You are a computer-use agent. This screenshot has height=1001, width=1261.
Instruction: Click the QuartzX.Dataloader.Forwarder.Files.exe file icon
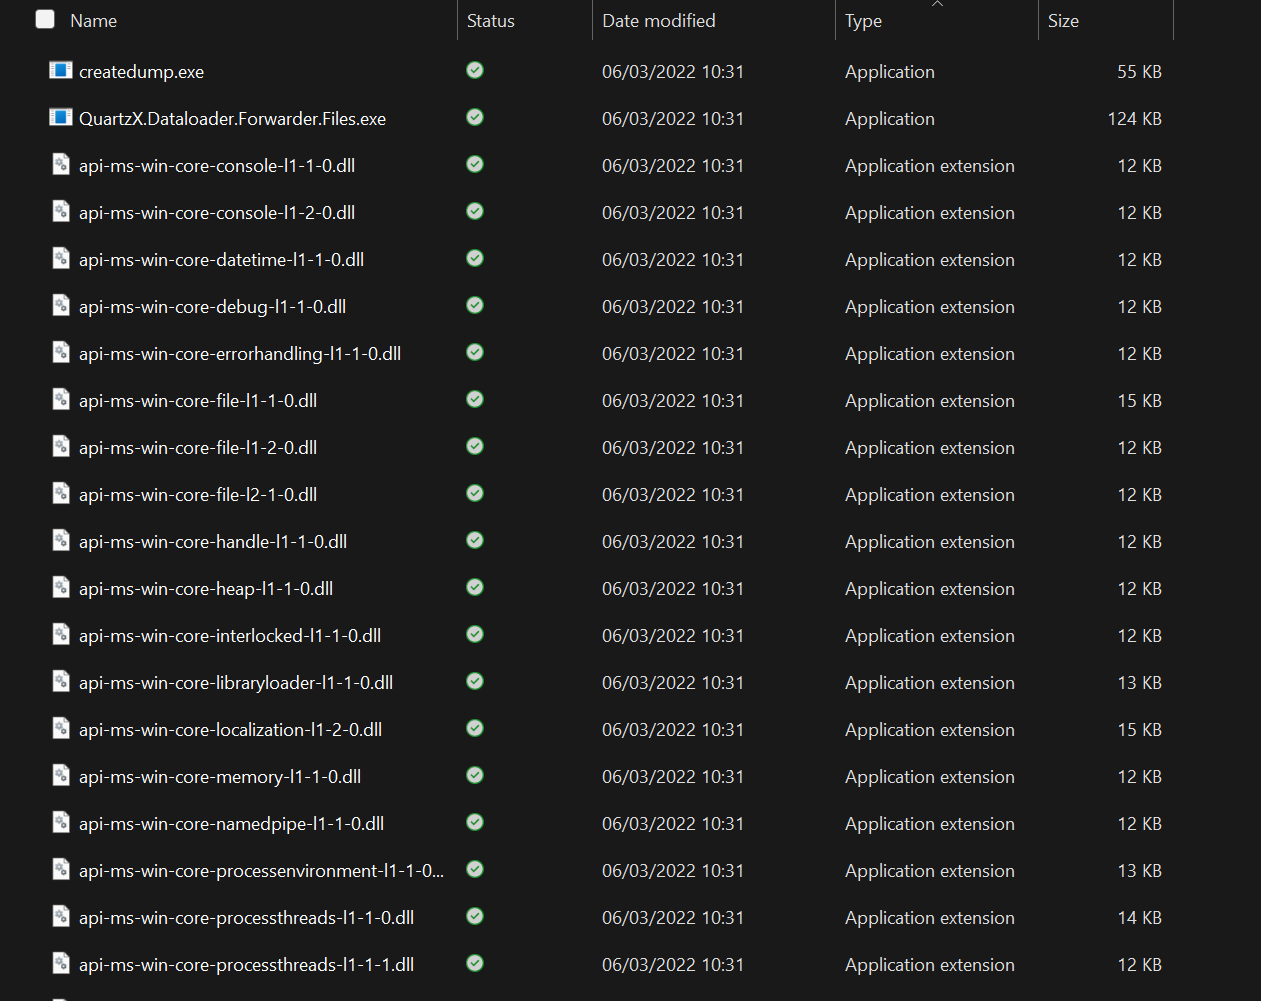61,118
